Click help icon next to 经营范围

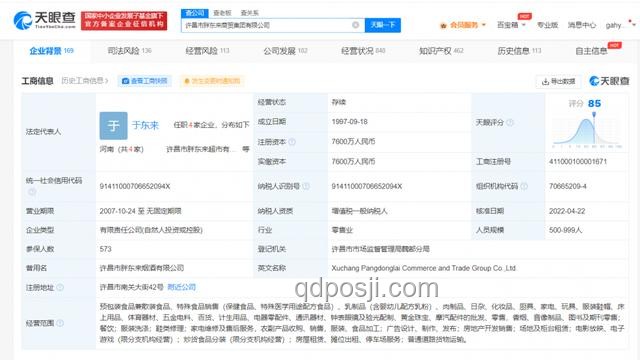click(x=60, y=323)
